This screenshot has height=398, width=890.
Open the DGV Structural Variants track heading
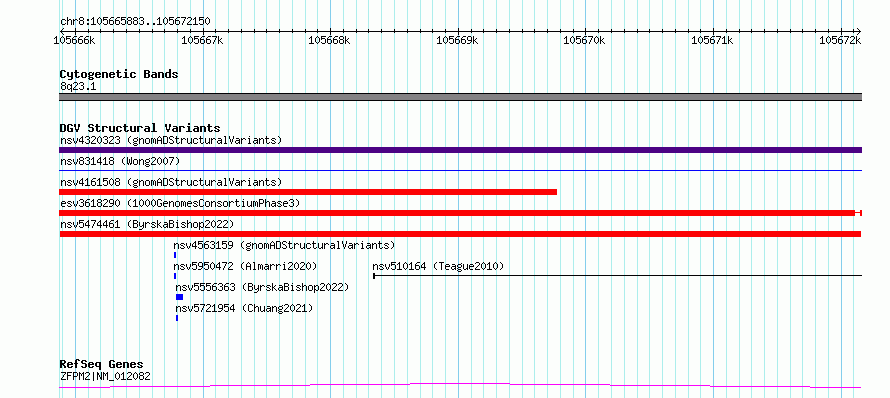click(x=140, y=128)
